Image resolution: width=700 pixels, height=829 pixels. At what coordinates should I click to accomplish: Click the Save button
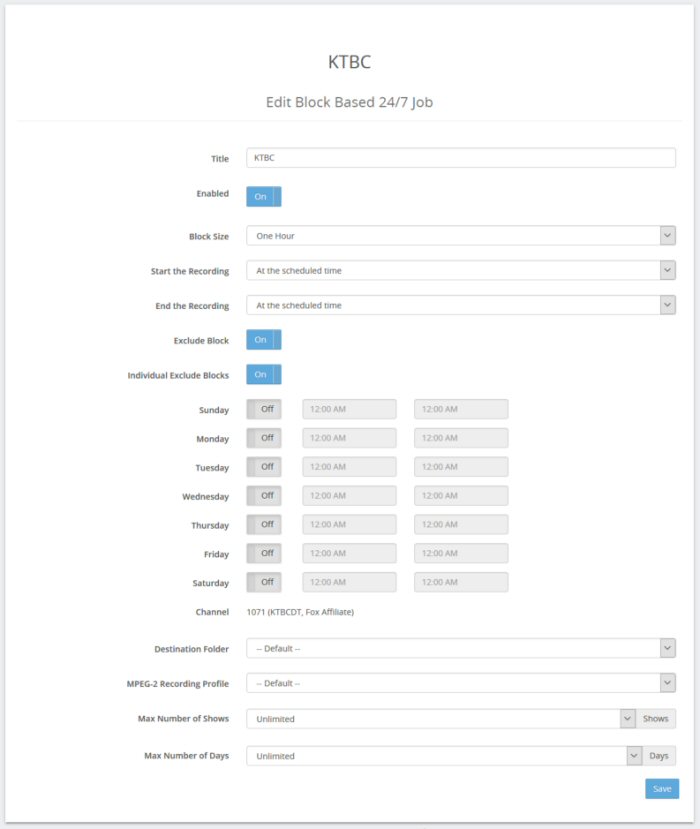point(662,789)
